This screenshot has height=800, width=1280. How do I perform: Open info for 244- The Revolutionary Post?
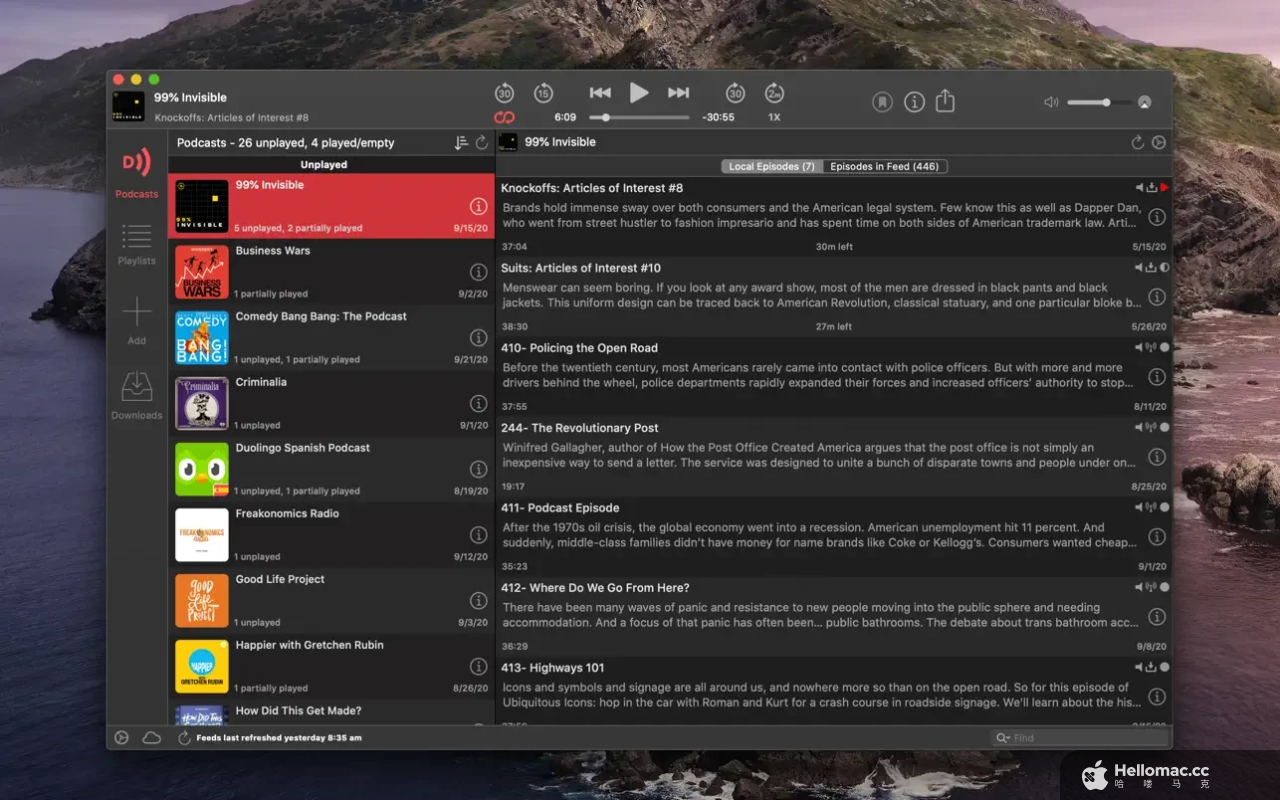coord(1157,457)
